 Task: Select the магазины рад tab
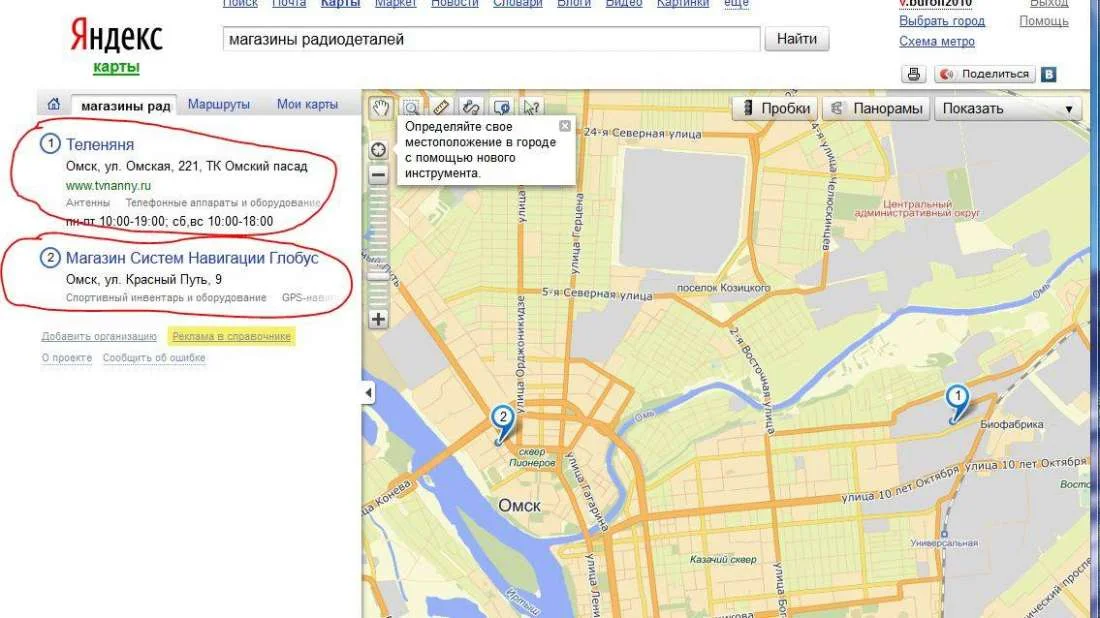(x=125, y=106)
